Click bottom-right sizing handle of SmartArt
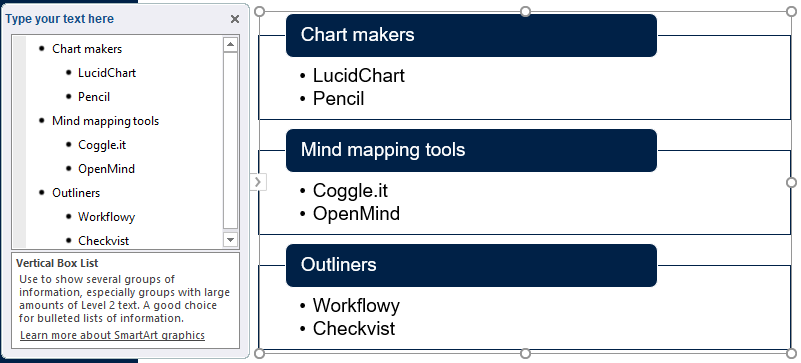The width and height of the screenshot is (801, 363). click(791, 353)
